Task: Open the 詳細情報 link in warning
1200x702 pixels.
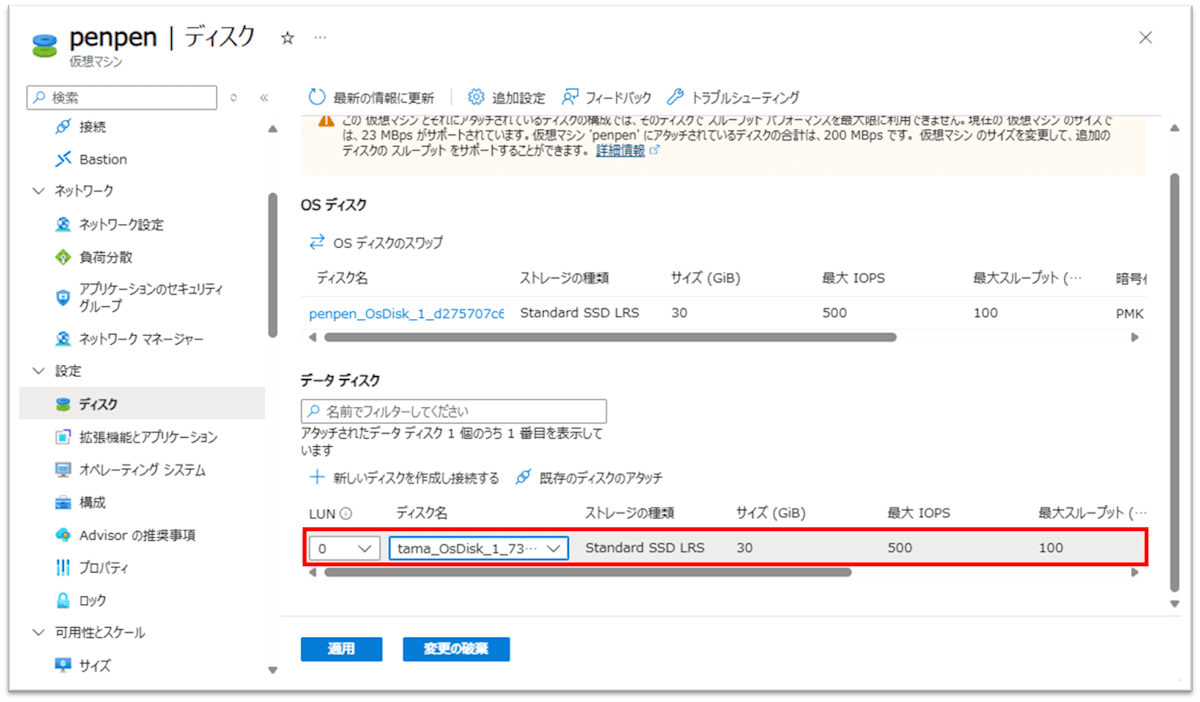Action: [x=620, y=150]
